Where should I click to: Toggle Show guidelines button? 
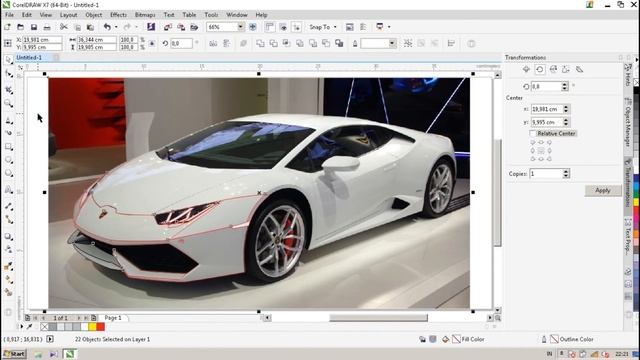[296, 27]
